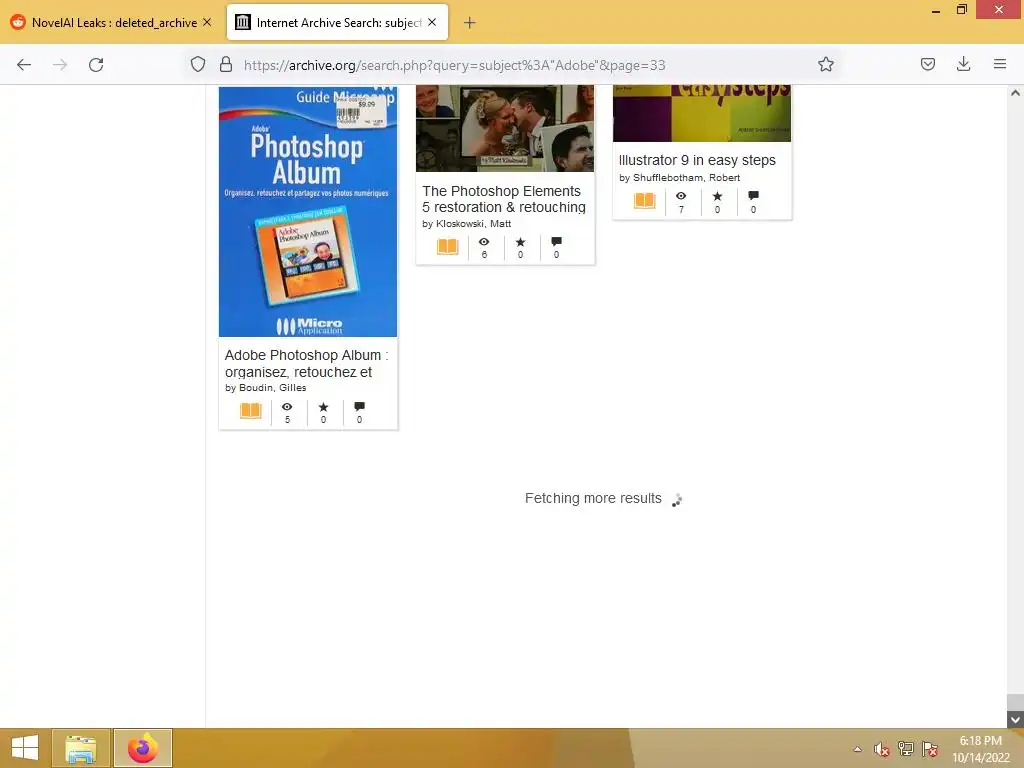Click the network tray icon

906,749
